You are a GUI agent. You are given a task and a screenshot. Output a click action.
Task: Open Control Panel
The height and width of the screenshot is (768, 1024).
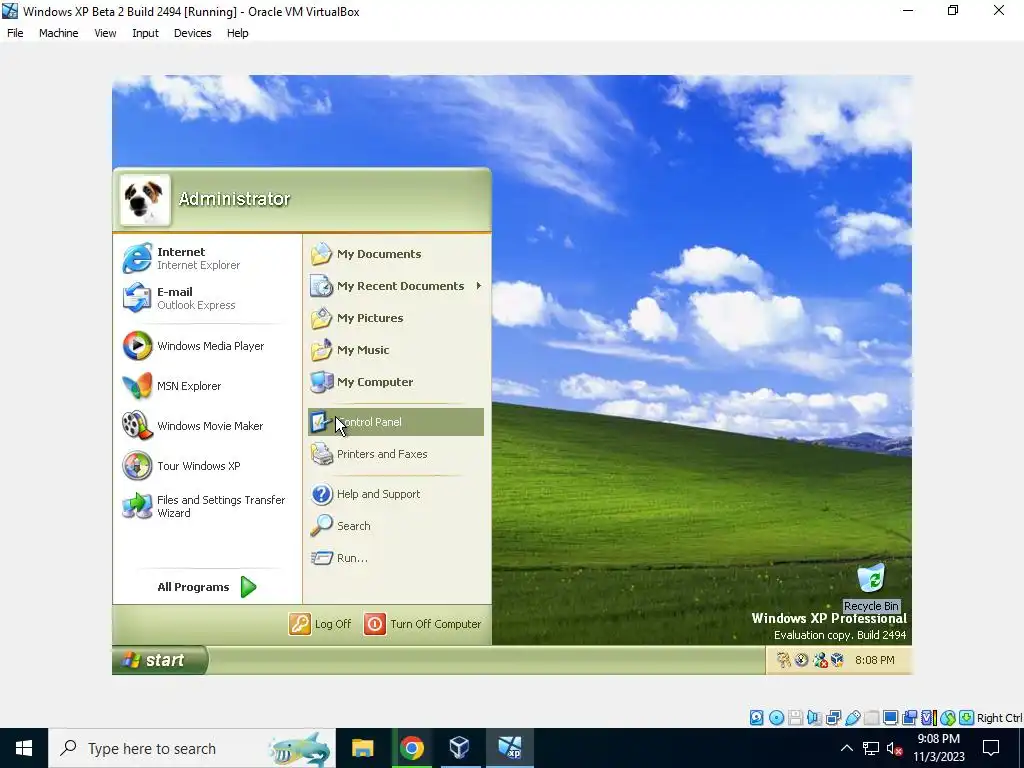click(396, 422)
